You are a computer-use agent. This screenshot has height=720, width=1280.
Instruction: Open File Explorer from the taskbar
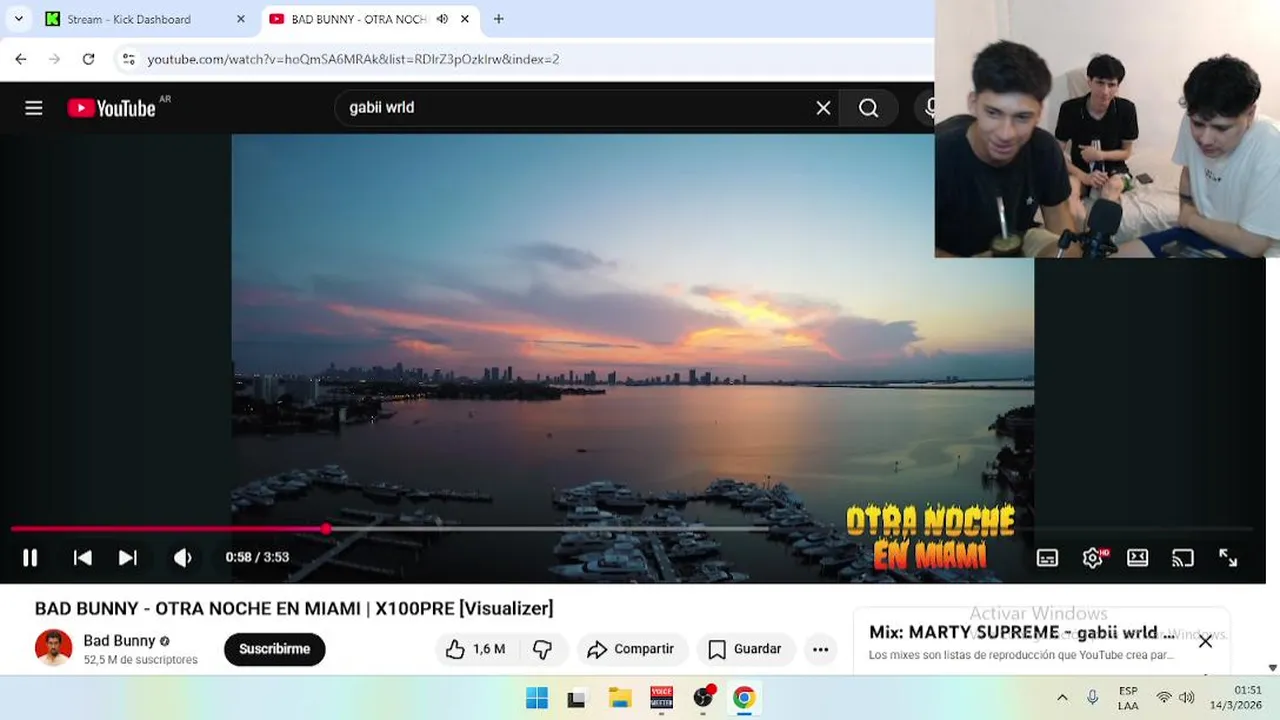pyautogui.click(x=620, y=698)
